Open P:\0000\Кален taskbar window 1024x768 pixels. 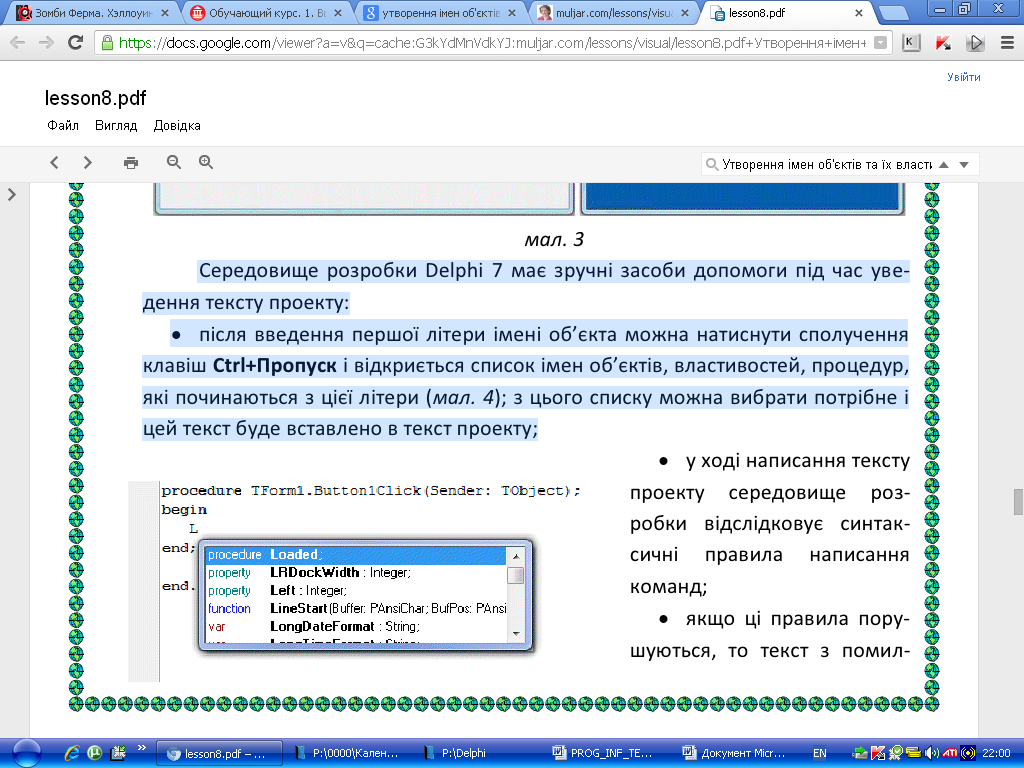click(x=348, y=754)
